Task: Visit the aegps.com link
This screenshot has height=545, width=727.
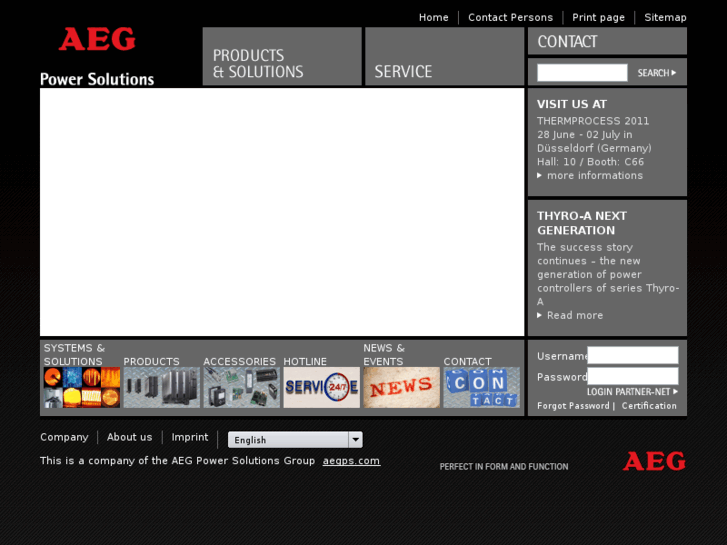Action: click(x=351, y=461)
